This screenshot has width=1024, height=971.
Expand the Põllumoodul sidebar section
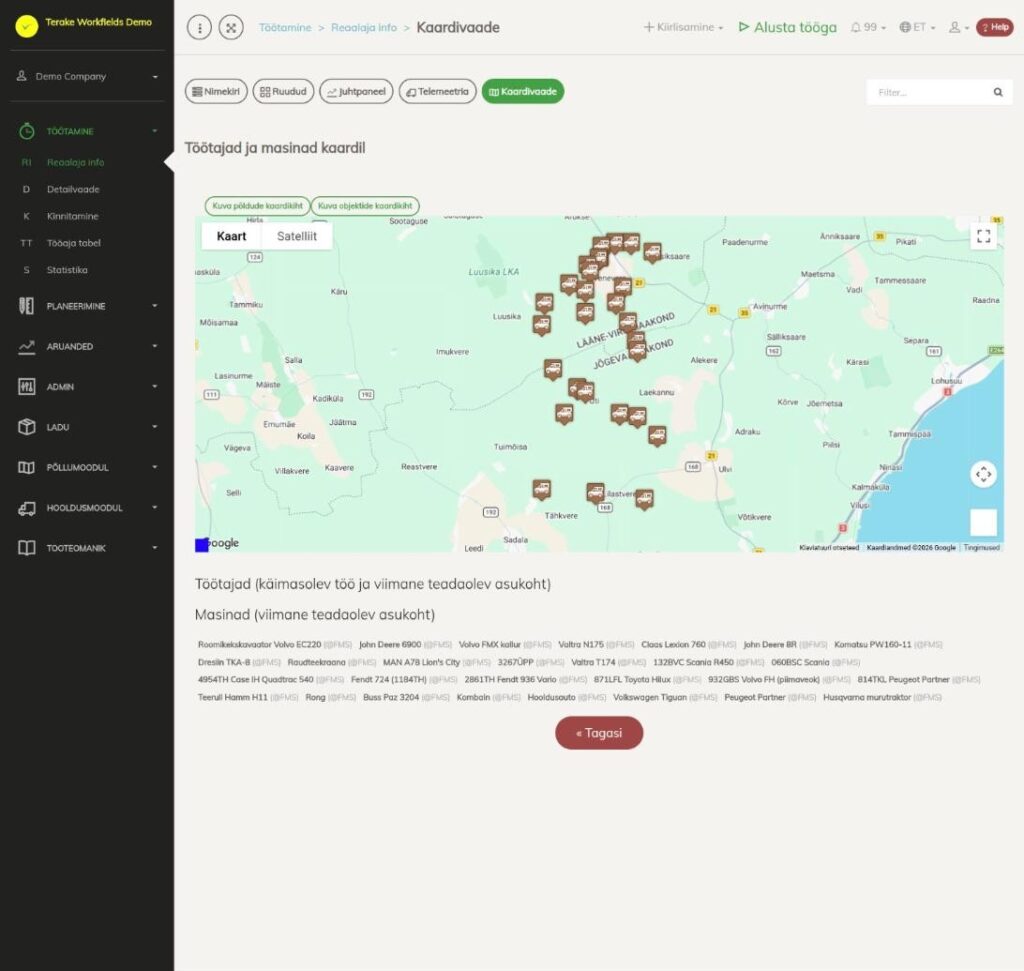click(x=88, y=468)
